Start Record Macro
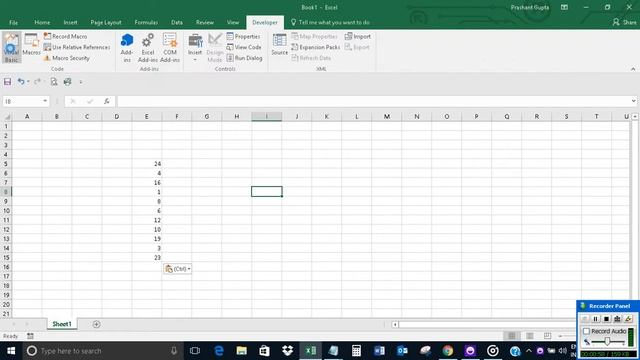 pyautogui.click(x=65, y=36)
